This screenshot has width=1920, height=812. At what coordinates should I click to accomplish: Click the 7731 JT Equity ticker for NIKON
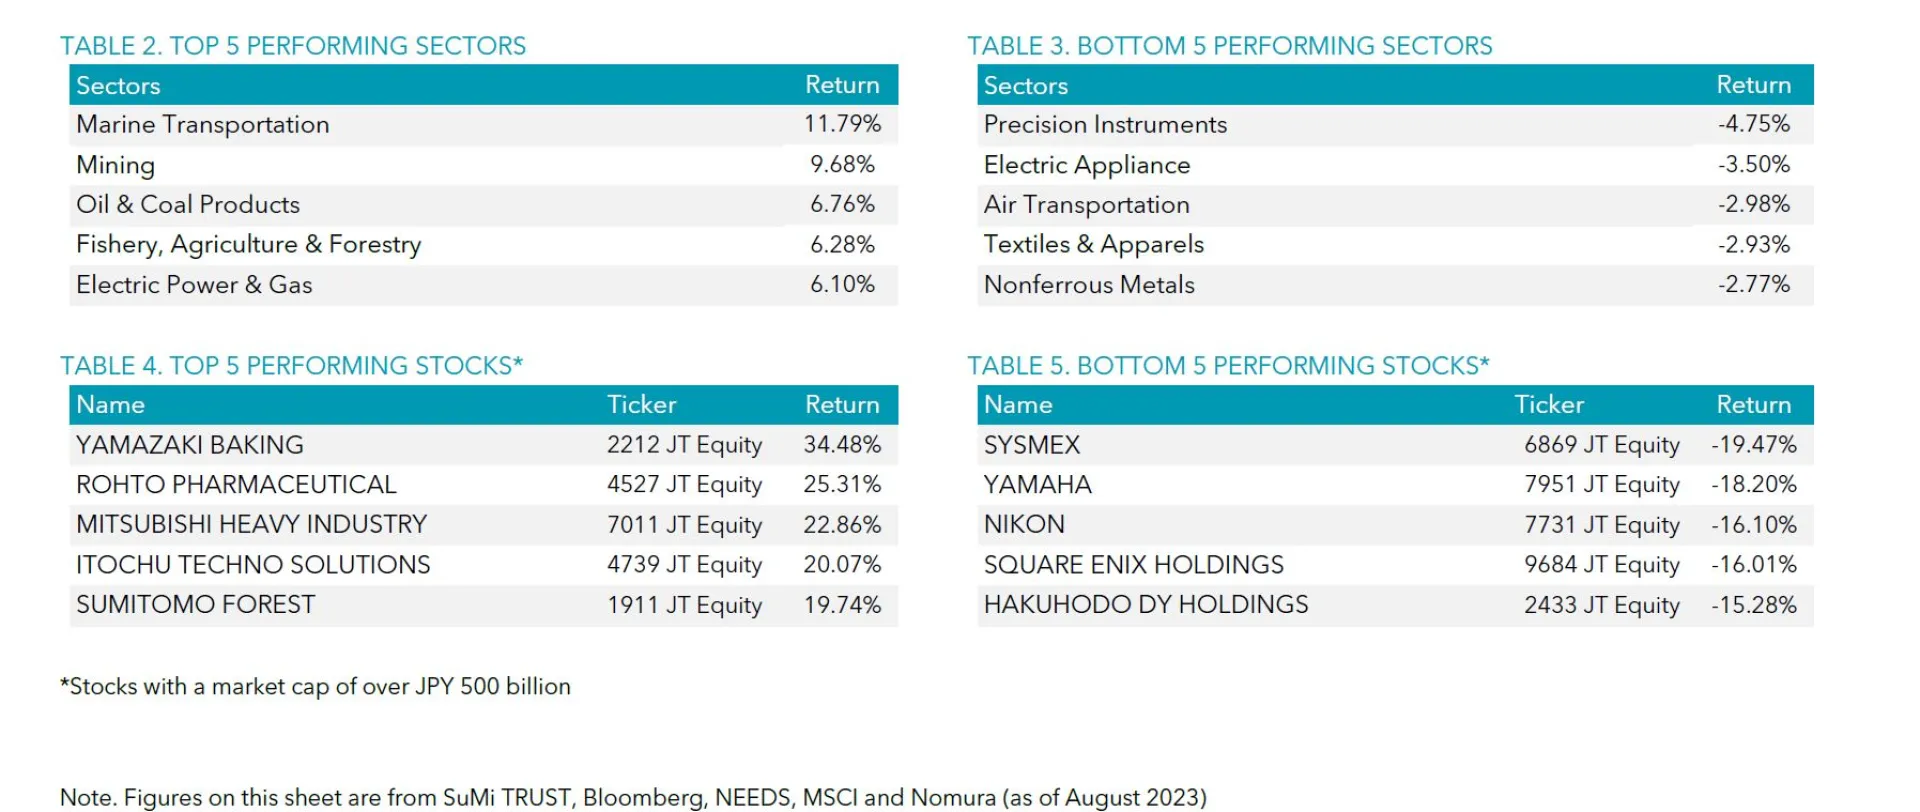tap(1601, 525)
